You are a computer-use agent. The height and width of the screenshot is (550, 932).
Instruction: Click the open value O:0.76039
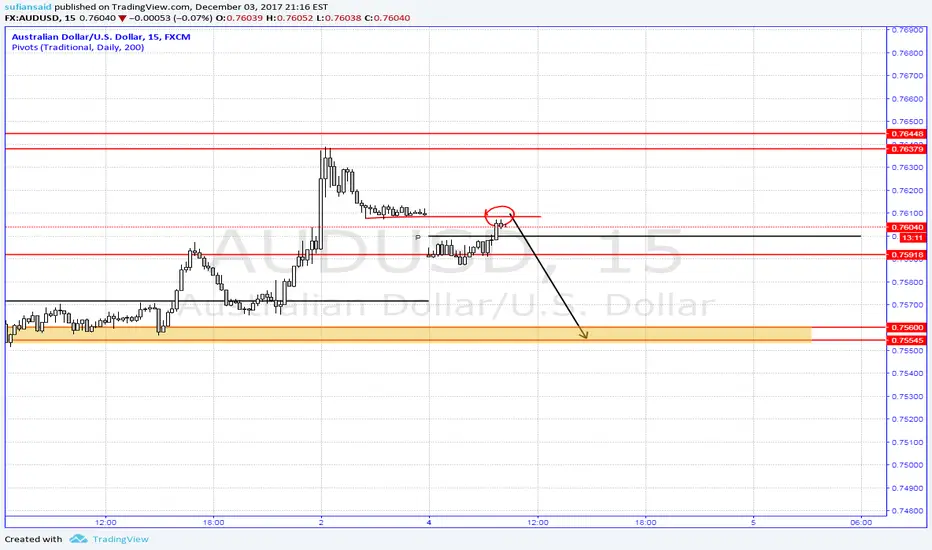pyautogui.click(x=239, y=18)
